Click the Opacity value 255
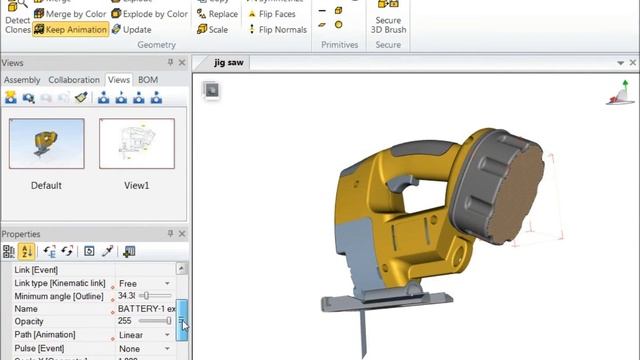Screen dimensions: 640x360 [x=124, y=321]
